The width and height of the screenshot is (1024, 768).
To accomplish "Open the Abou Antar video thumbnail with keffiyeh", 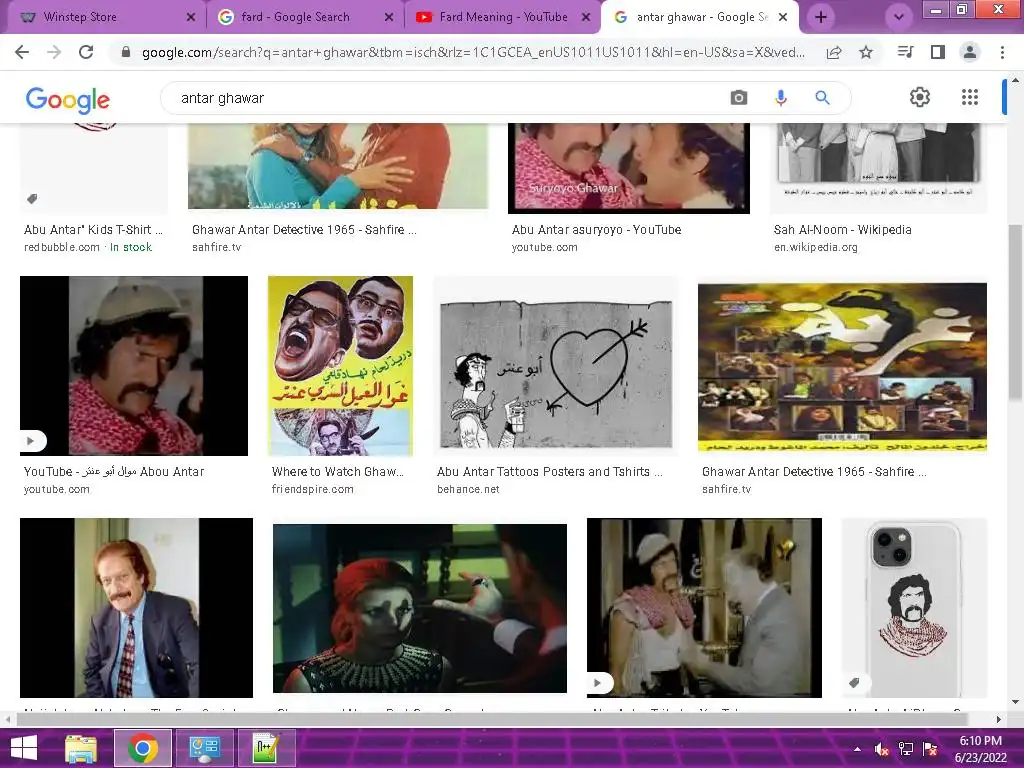I will [134, 366].
